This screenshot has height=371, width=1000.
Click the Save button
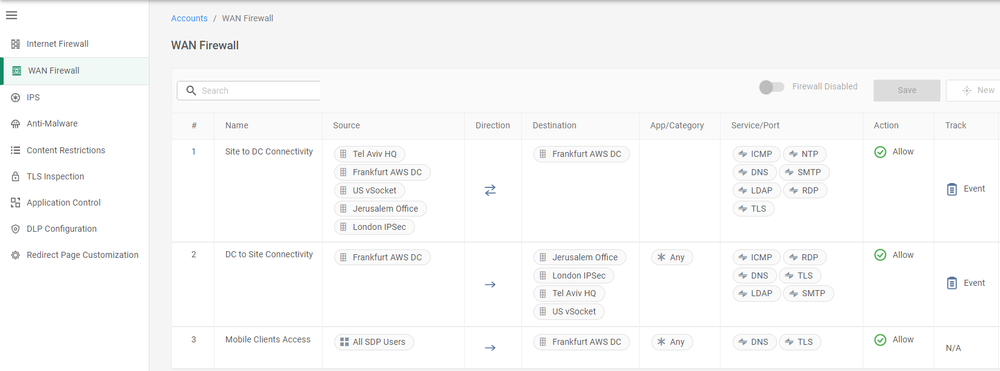coord(907,91)
